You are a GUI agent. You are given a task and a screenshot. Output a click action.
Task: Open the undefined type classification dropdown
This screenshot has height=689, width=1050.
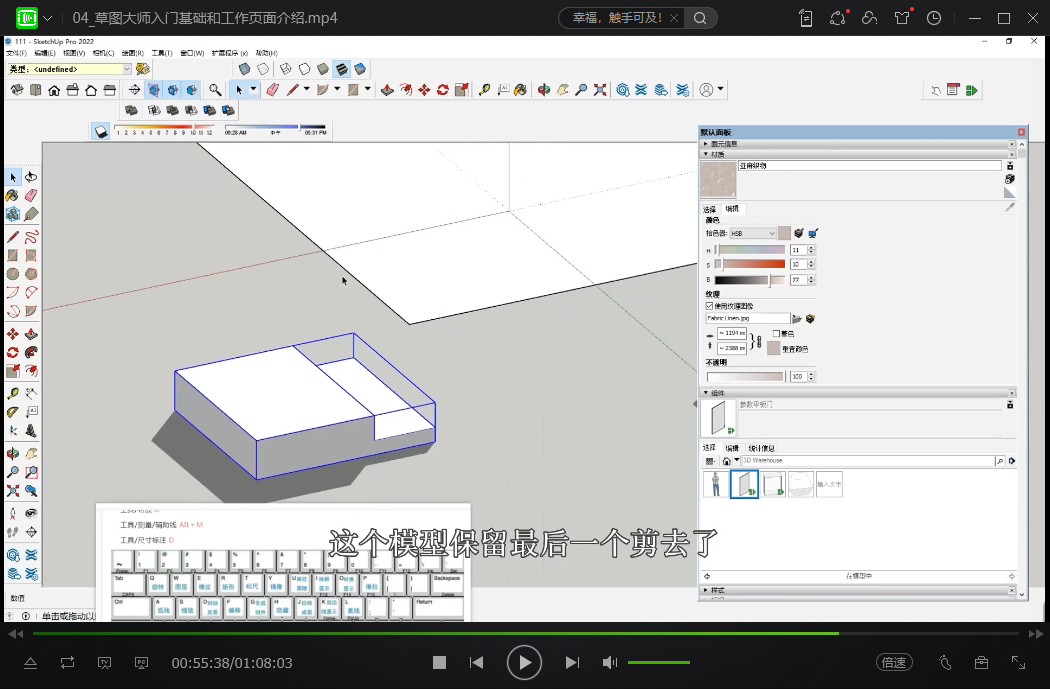126,69
